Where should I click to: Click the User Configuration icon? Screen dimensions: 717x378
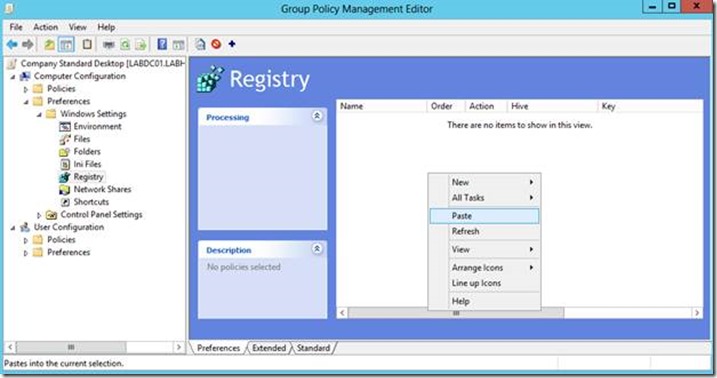[25, 227]
